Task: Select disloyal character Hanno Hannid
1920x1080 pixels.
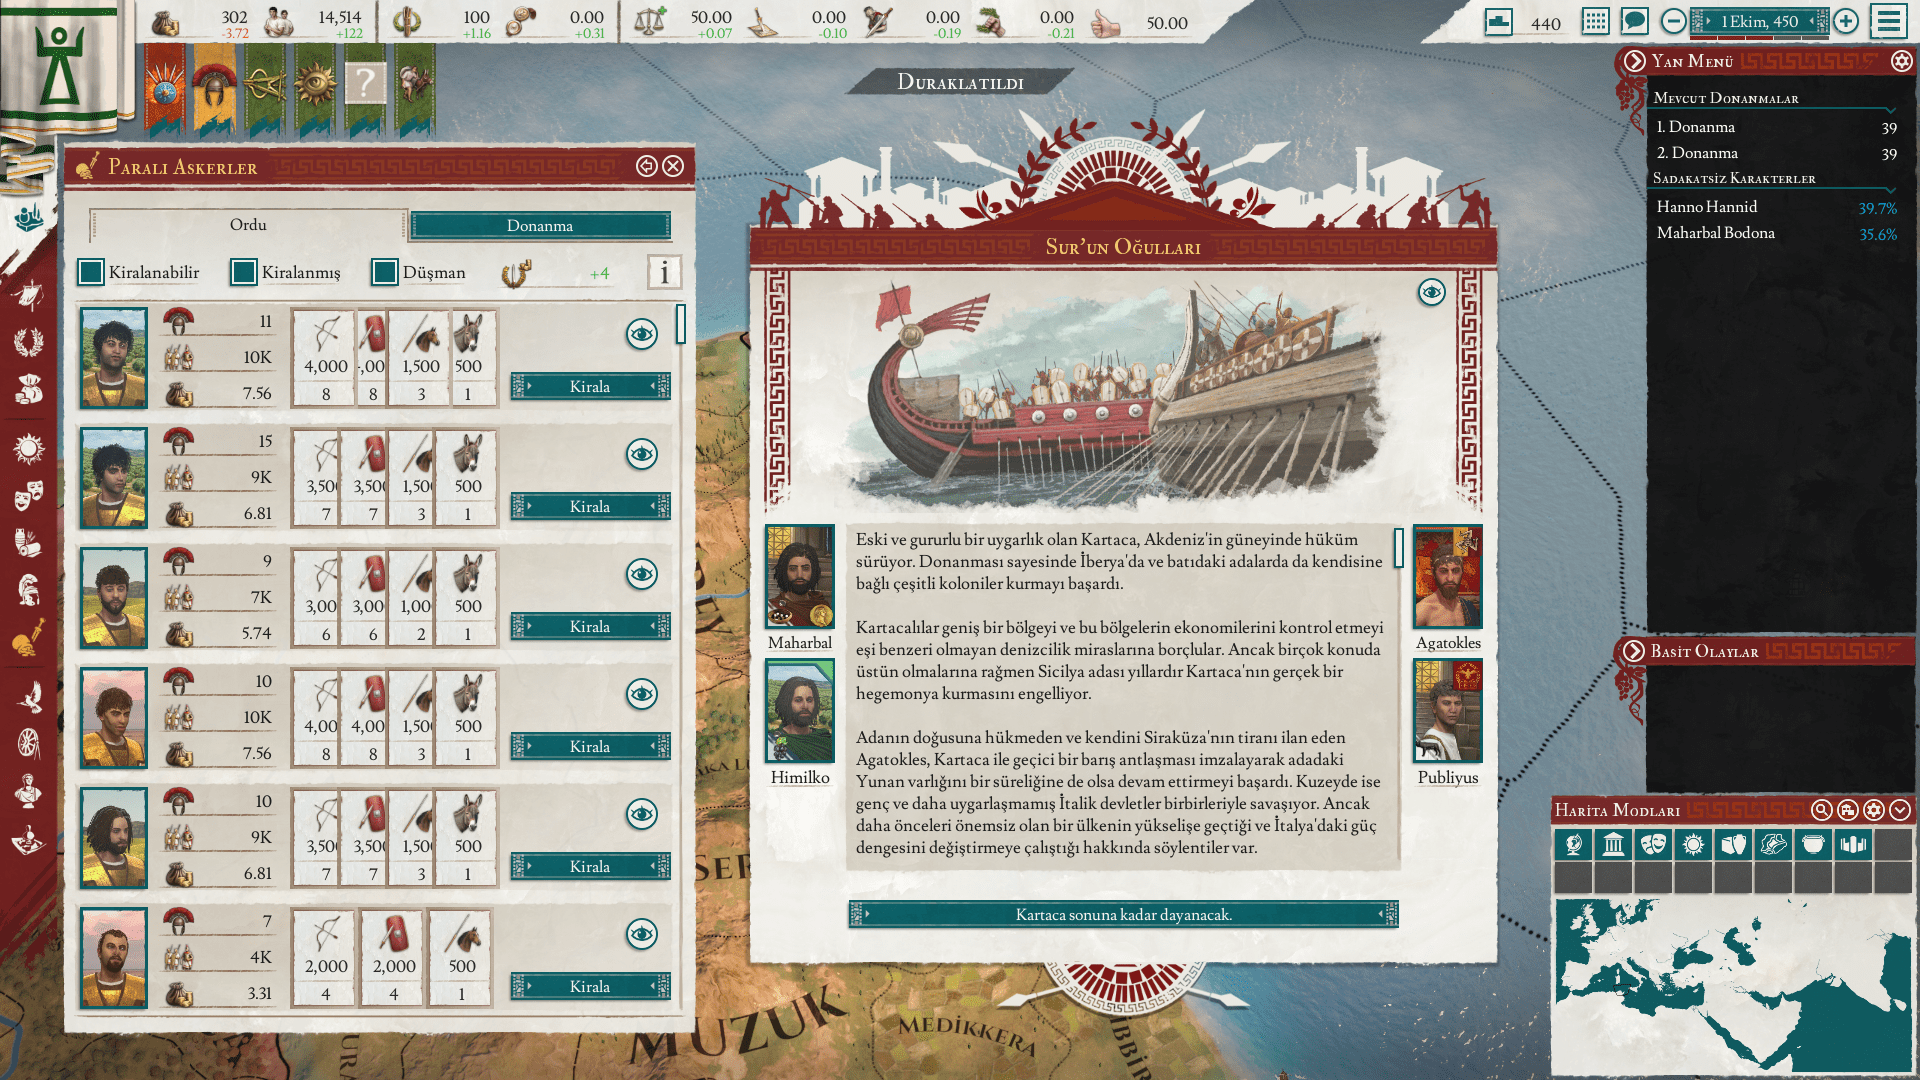Action: pos(1776,207)
